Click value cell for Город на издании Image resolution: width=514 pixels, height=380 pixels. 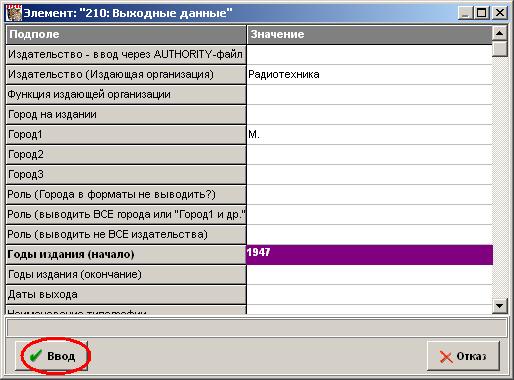(369, 114)
